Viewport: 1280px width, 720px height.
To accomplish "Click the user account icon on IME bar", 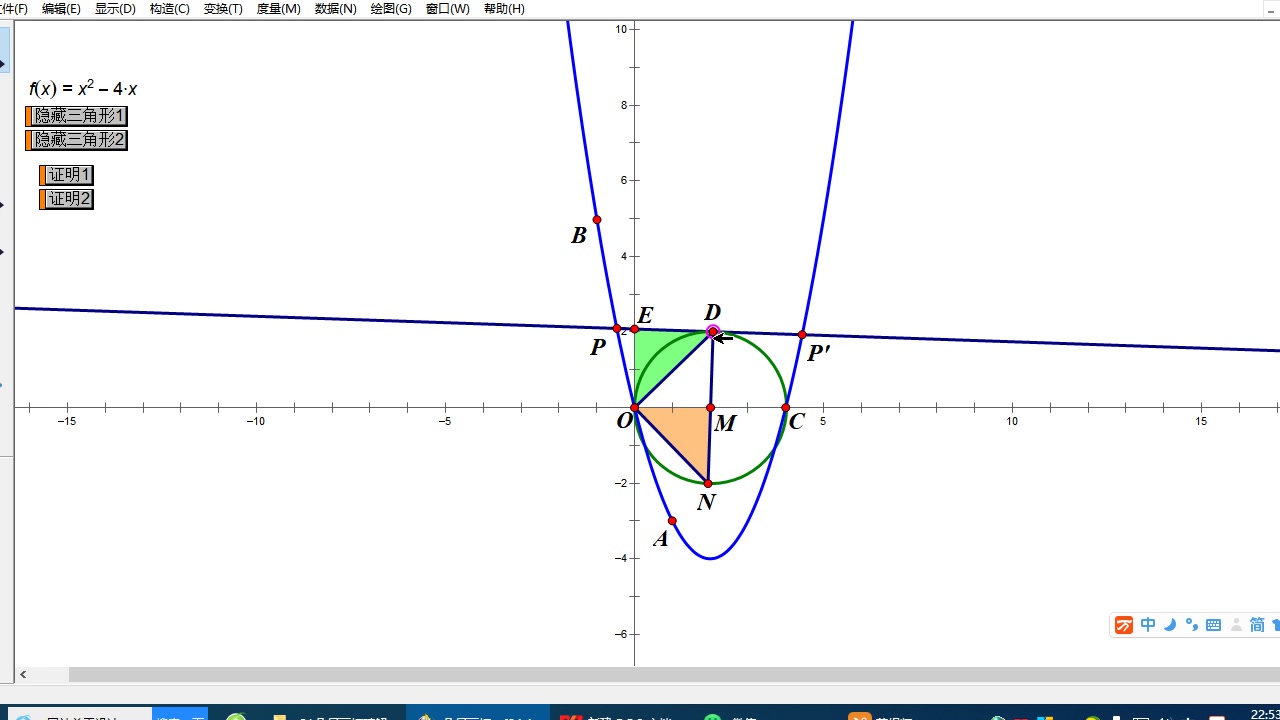I will click(1236, 625).
